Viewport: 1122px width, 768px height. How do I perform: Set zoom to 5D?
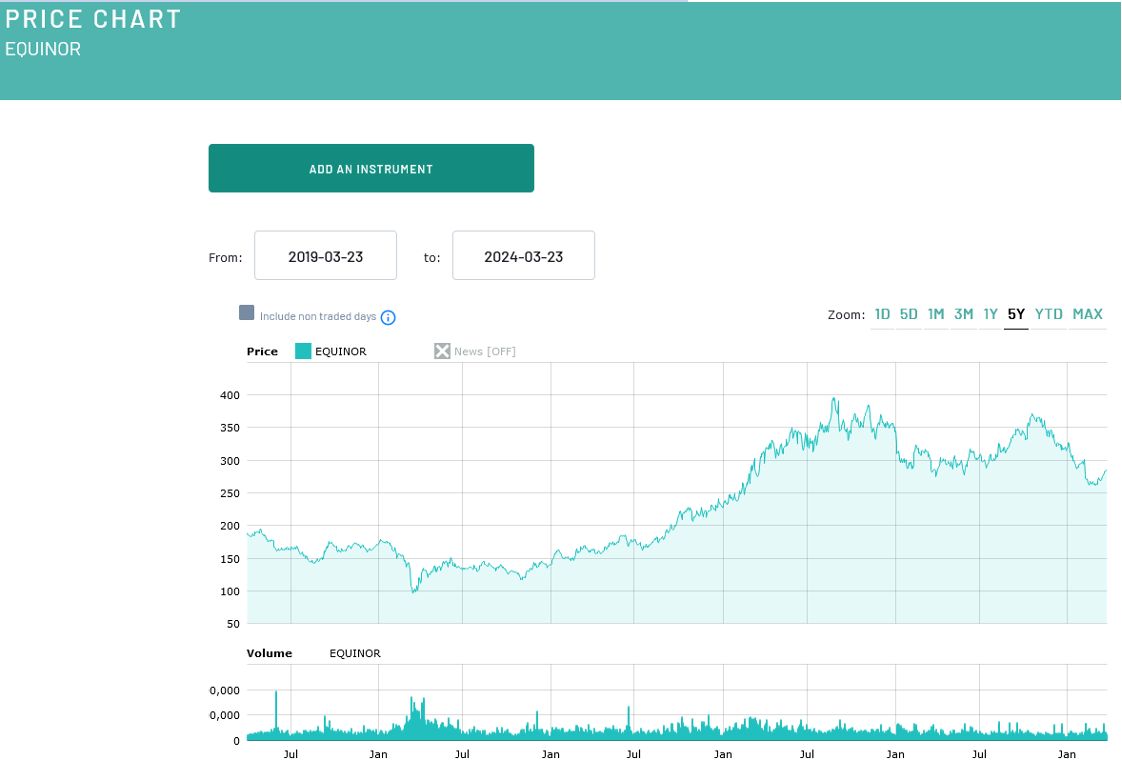pos(909,314)
